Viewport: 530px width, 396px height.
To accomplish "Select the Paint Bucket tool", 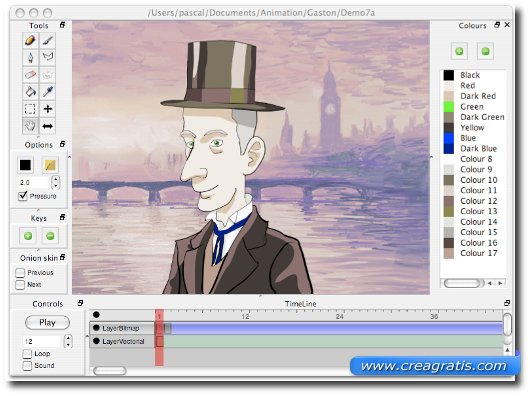I will (30, 92).
